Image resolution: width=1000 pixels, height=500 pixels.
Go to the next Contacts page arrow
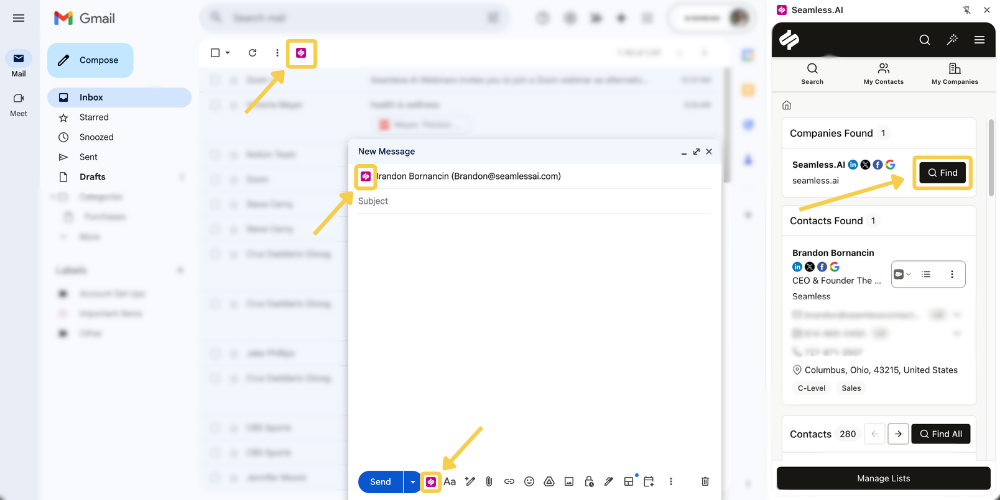(x=898, y=434)
